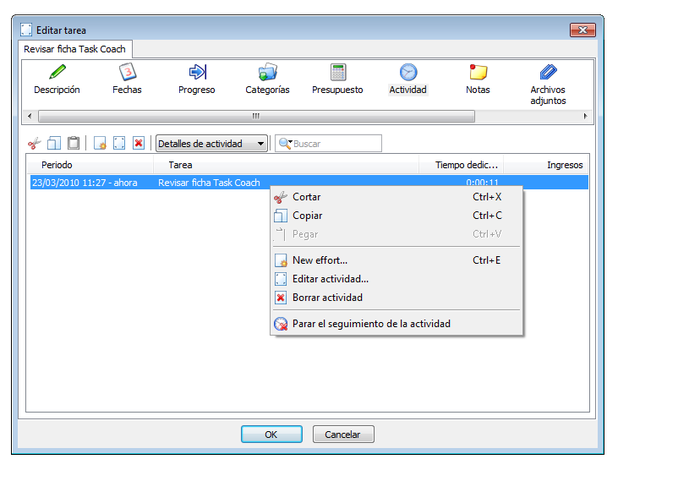Click the OK button
The height and width of the screenshot is (503, 700).
click(271, 434)
